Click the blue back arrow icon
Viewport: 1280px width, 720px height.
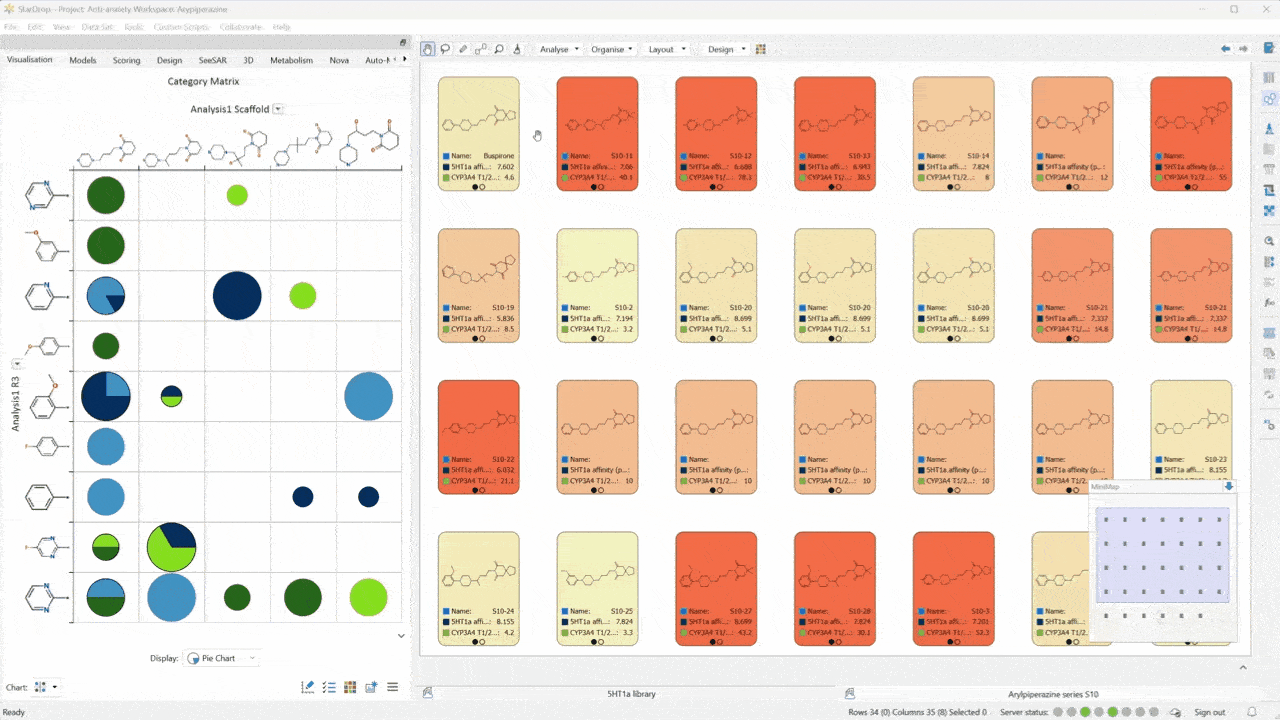click(1225, 49)
